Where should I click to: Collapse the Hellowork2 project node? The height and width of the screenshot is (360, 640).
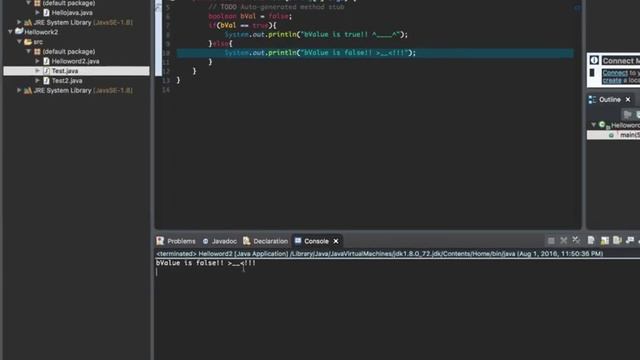click(10, 31)
